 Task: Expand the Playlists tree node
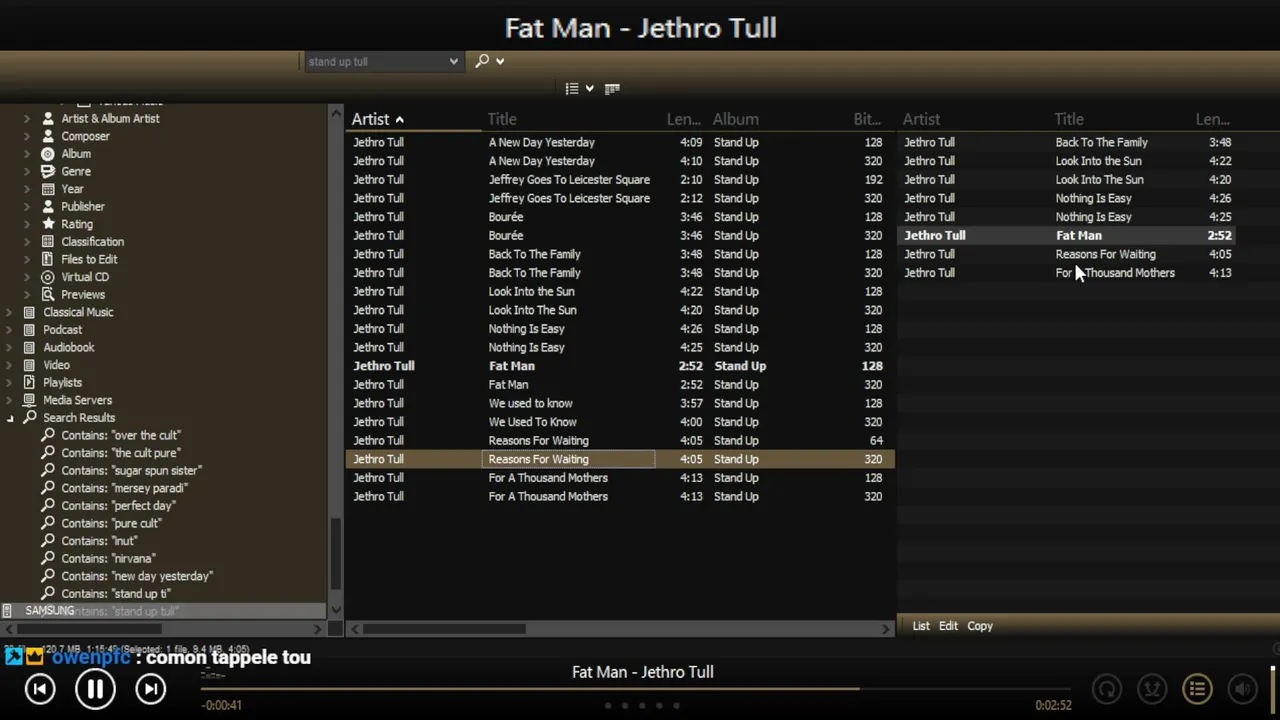point(10,382)
